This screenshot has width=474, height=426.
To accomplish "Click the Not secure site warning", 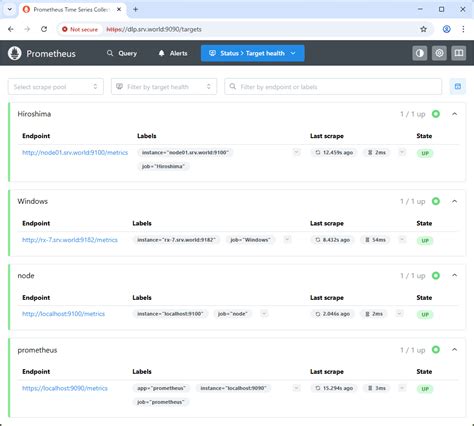I will (x=80, y=29).
